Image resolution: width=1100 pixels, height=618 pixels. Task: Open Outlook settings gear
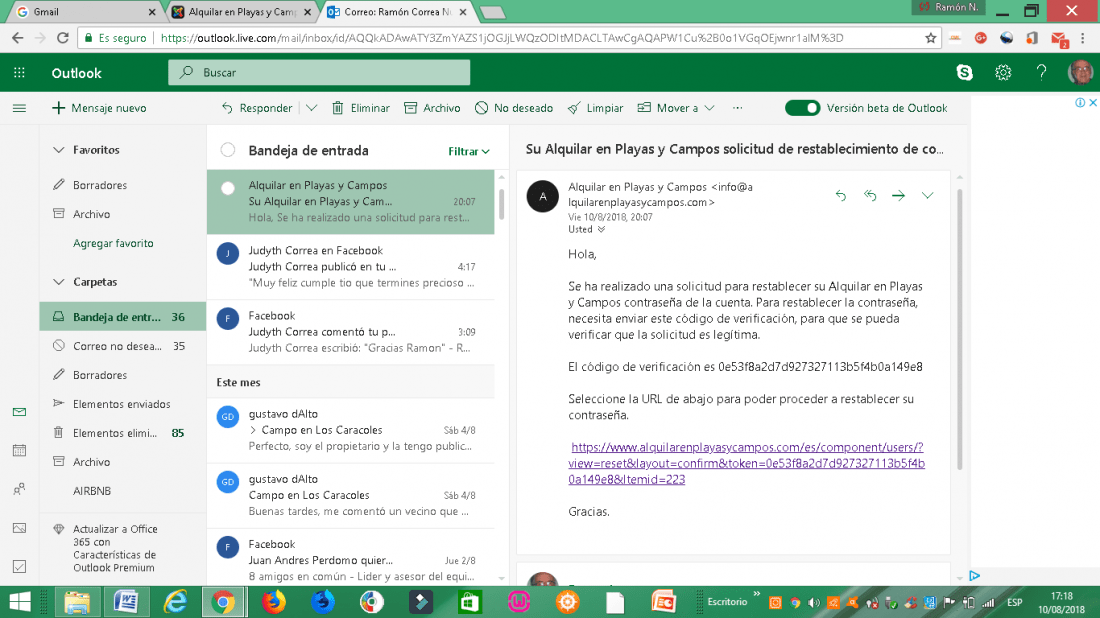1003,72
